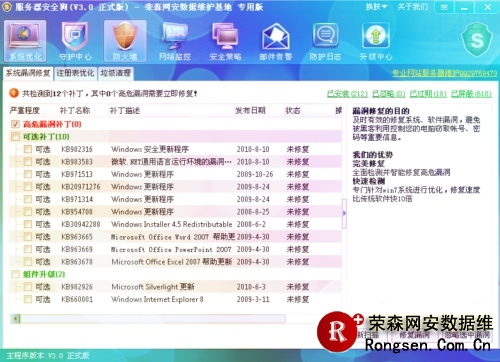Open the 已过期(18) link

(428, 94)
